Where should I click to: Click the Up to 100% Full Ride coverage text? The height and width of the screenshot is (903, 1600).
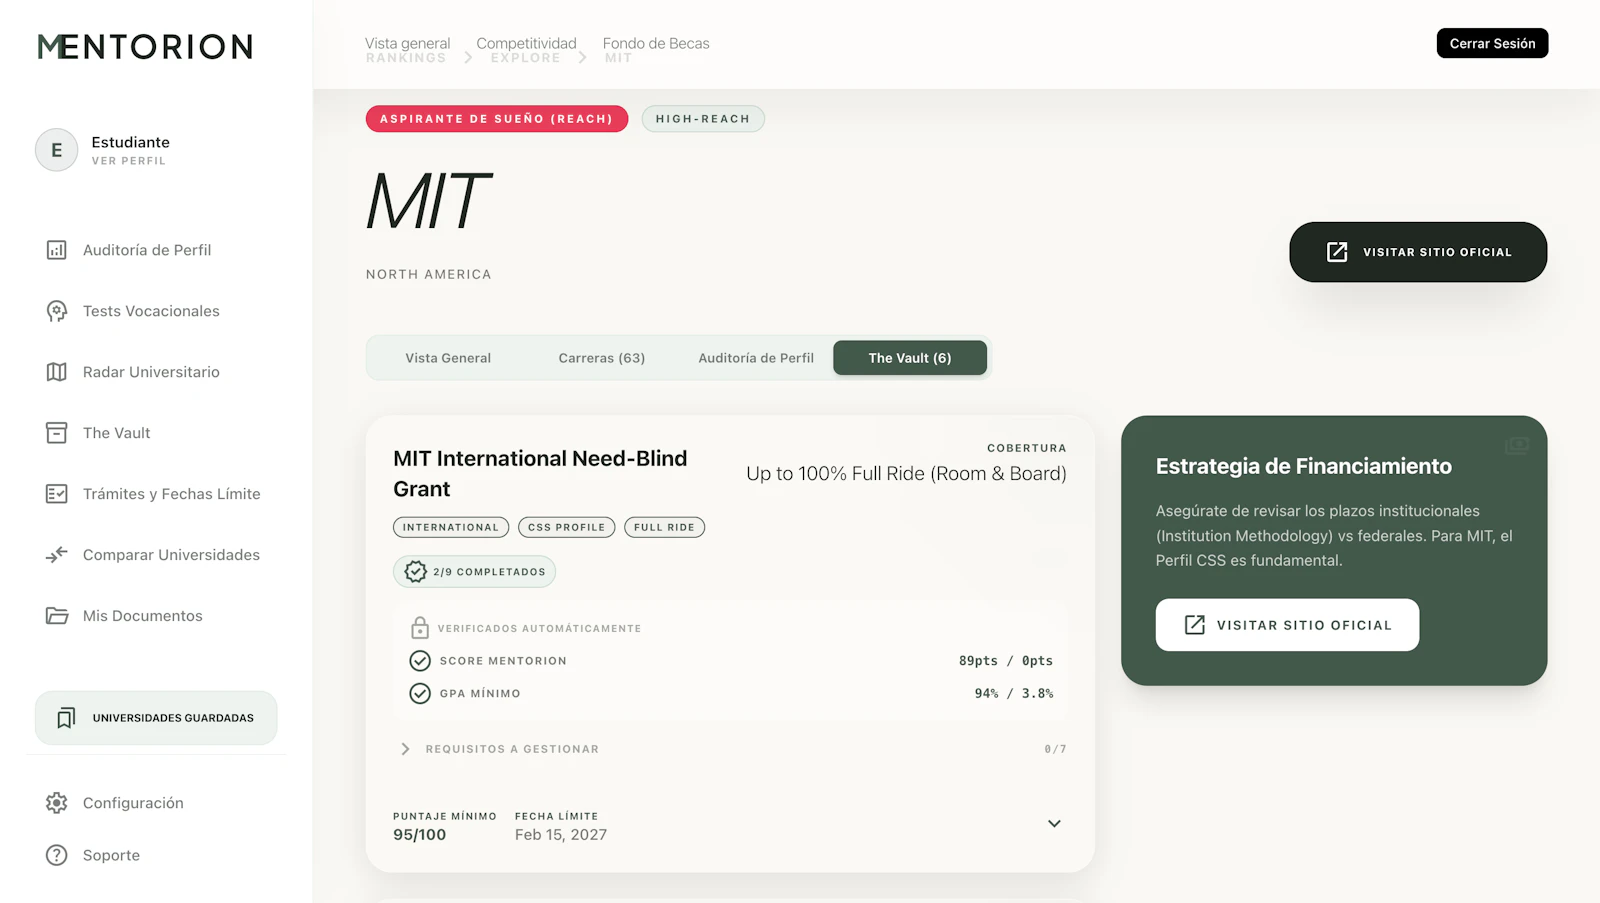906,474
